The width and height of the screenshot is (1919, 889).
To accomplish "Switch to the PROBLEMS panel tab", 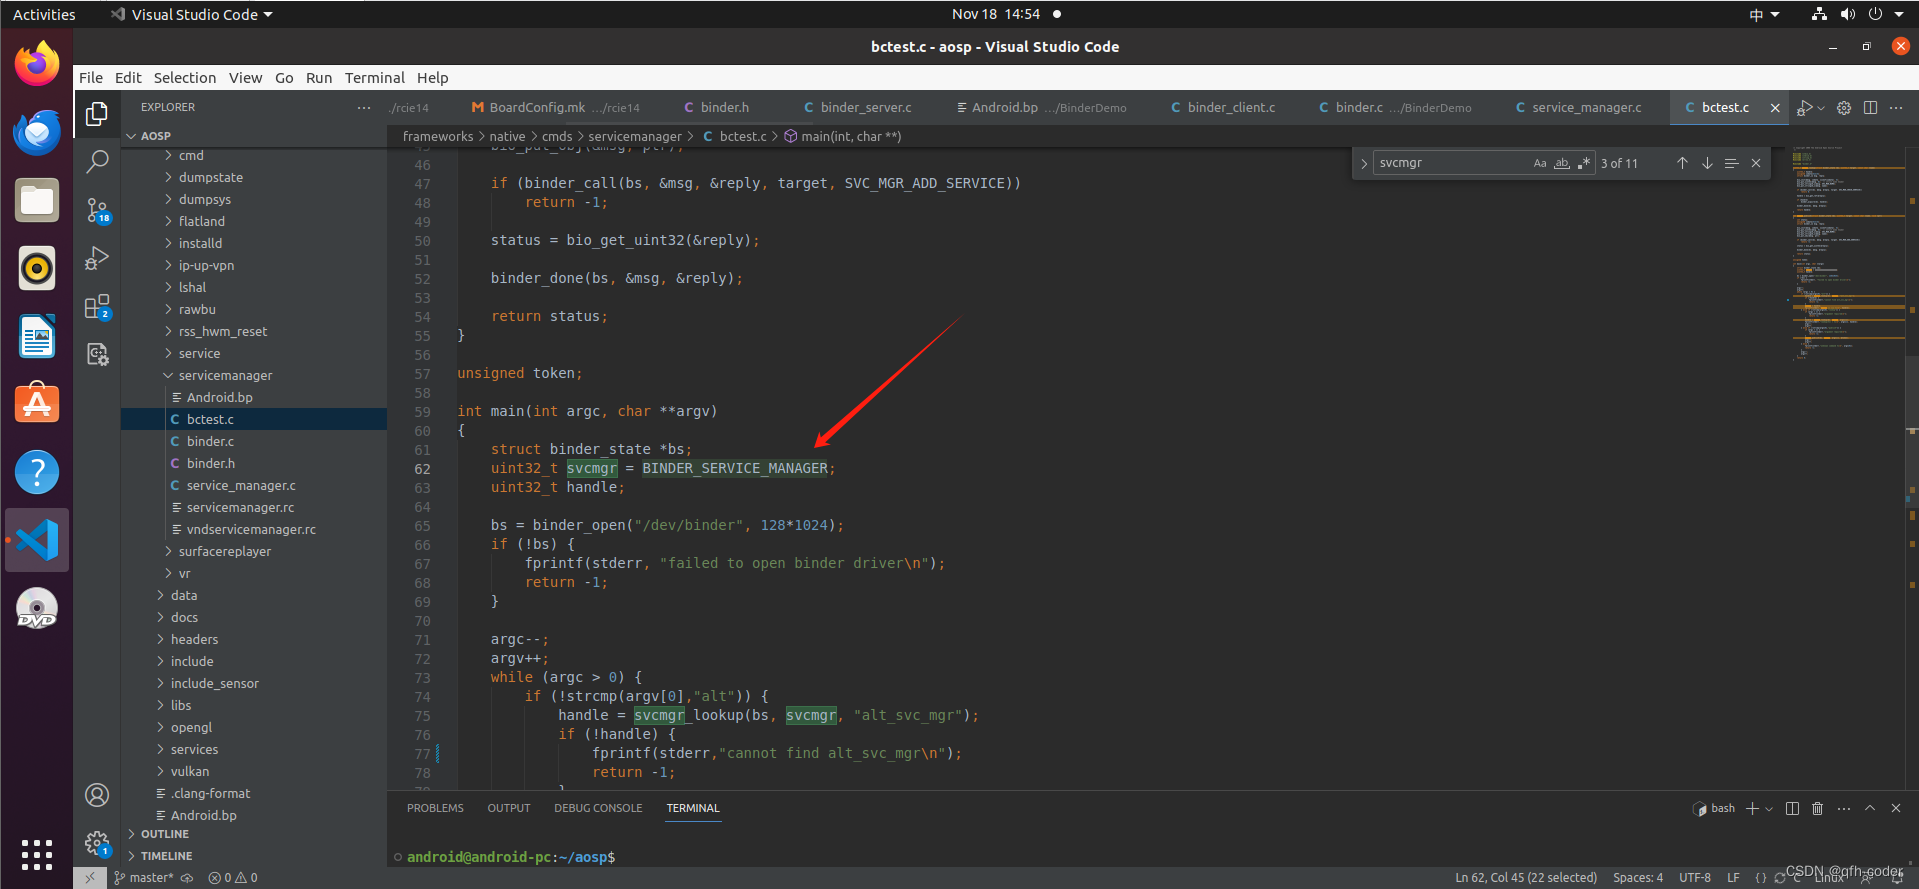I will pos(435,808).
